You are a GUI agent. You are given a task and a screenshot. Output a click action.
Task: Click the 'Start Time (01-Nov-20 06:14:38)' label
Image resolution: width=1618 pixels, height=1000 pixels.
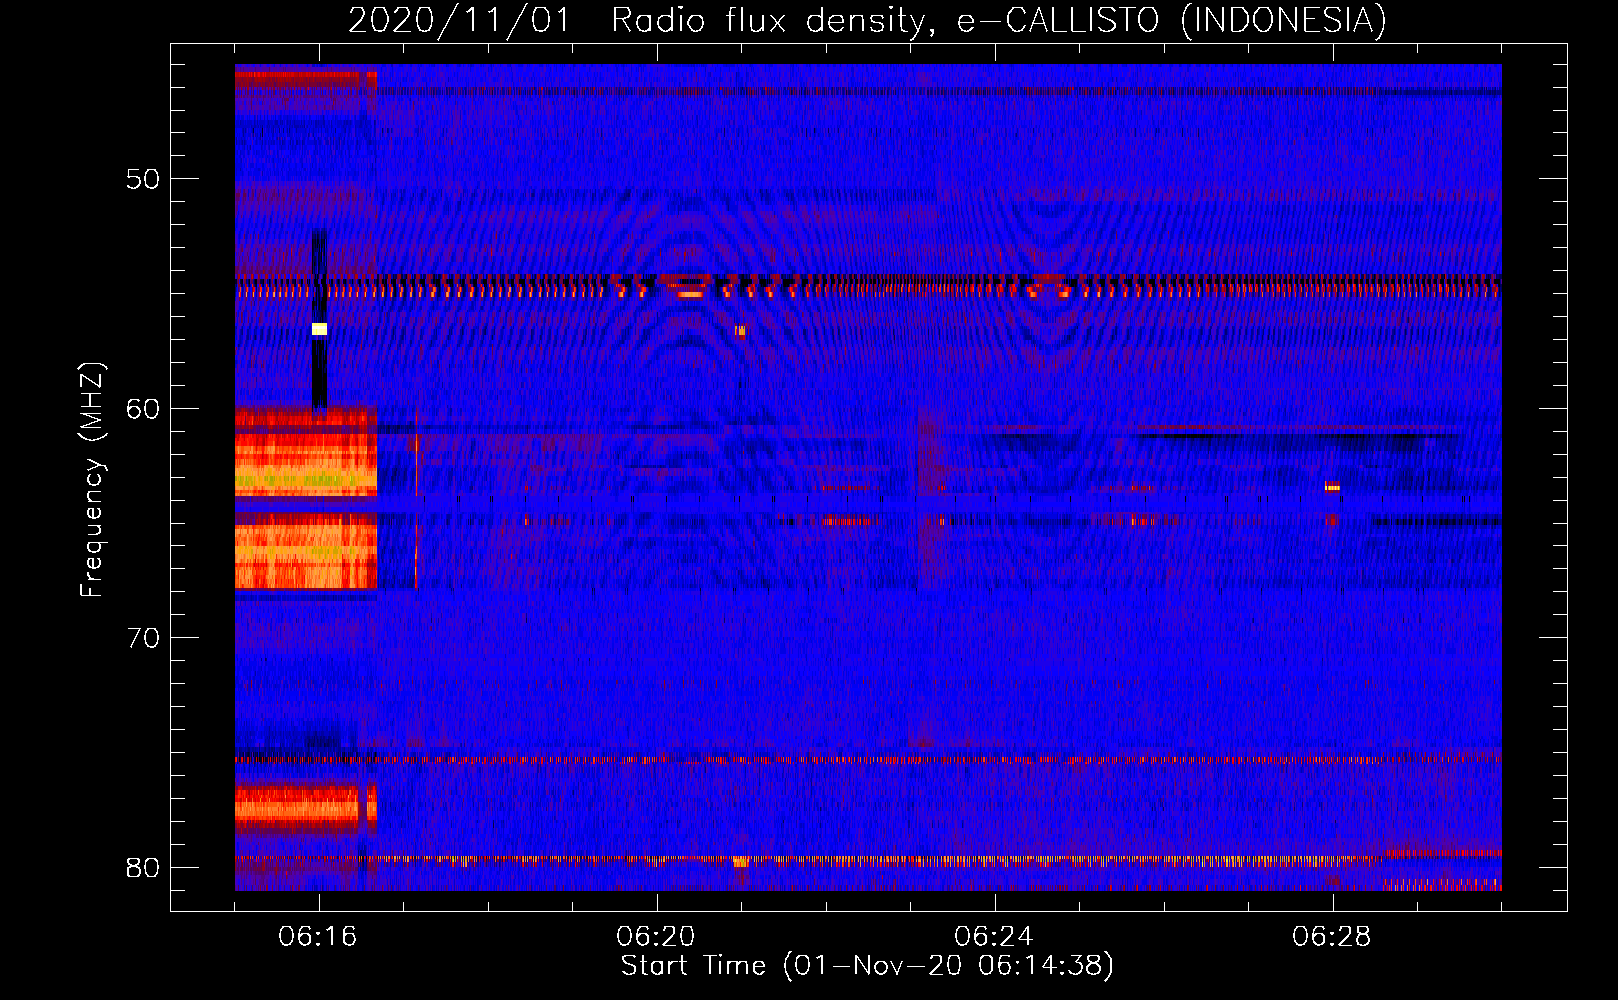click(x=867, y=966)
